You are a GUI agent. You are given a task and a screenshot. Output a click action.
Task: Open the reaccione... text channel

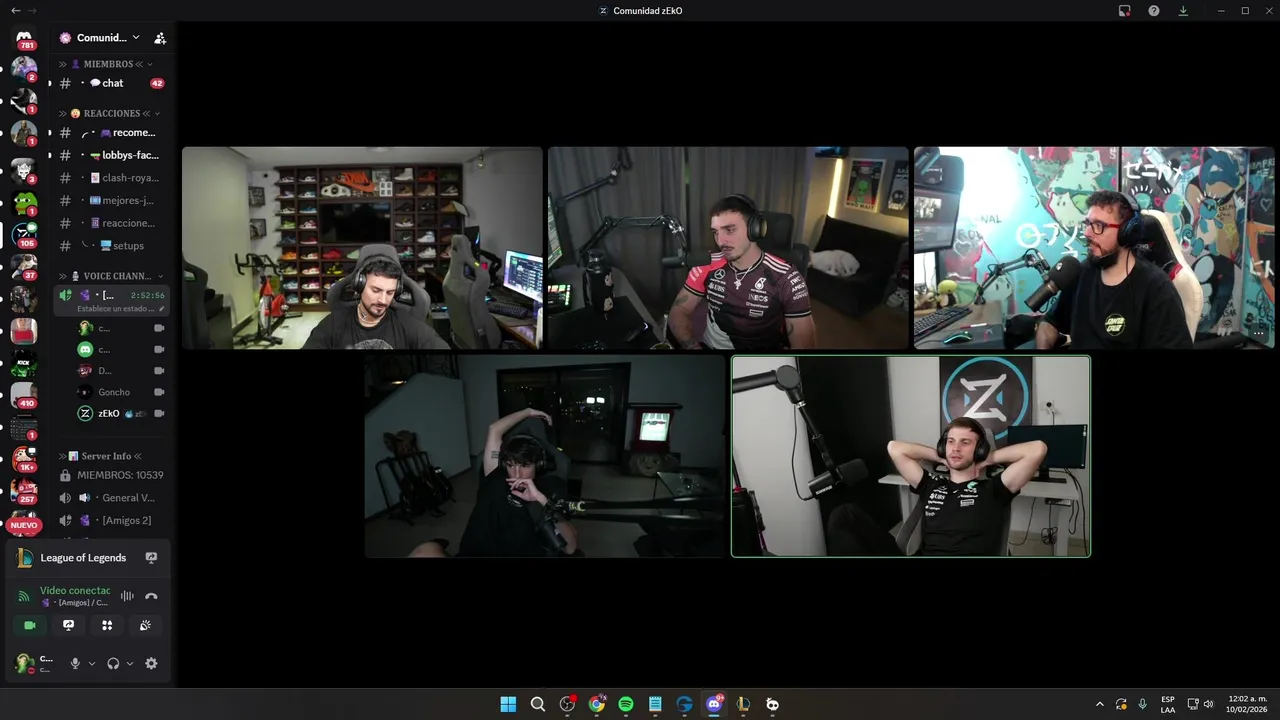pos(111,223)
